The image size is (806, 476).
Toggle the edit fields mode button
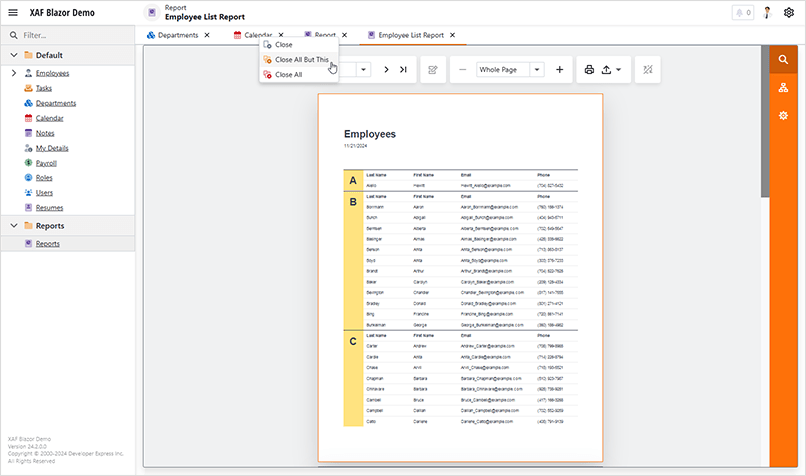click(x=432, y=70)
